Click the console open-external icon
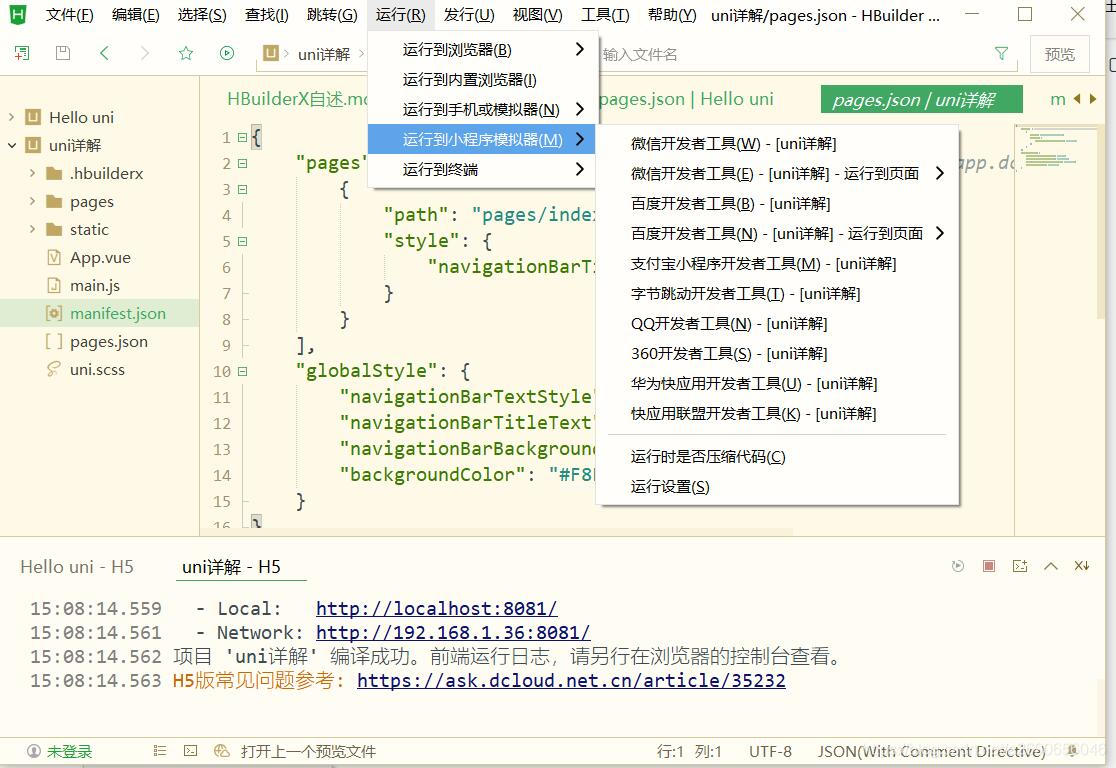The width and height of the screenshot is (1116, 768). coord(1020,566)
